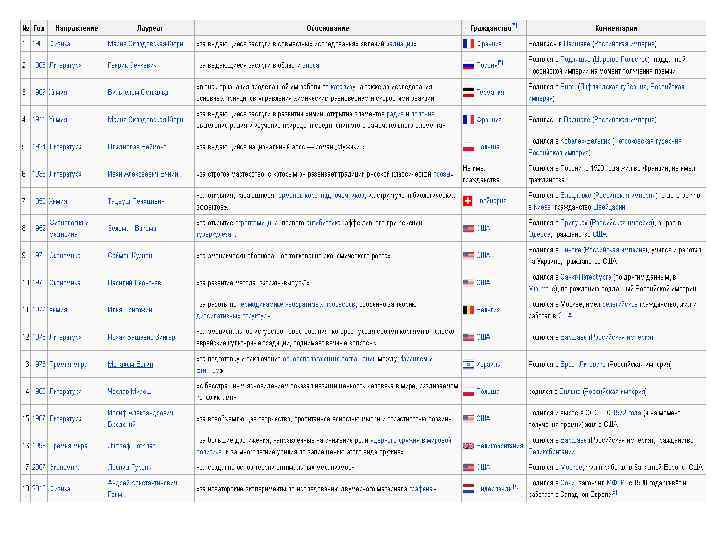The height and width of the screenshot is (540, 720).
Task: Click the US flag in Selman Waksman's row
Action: tap(468, 228)
